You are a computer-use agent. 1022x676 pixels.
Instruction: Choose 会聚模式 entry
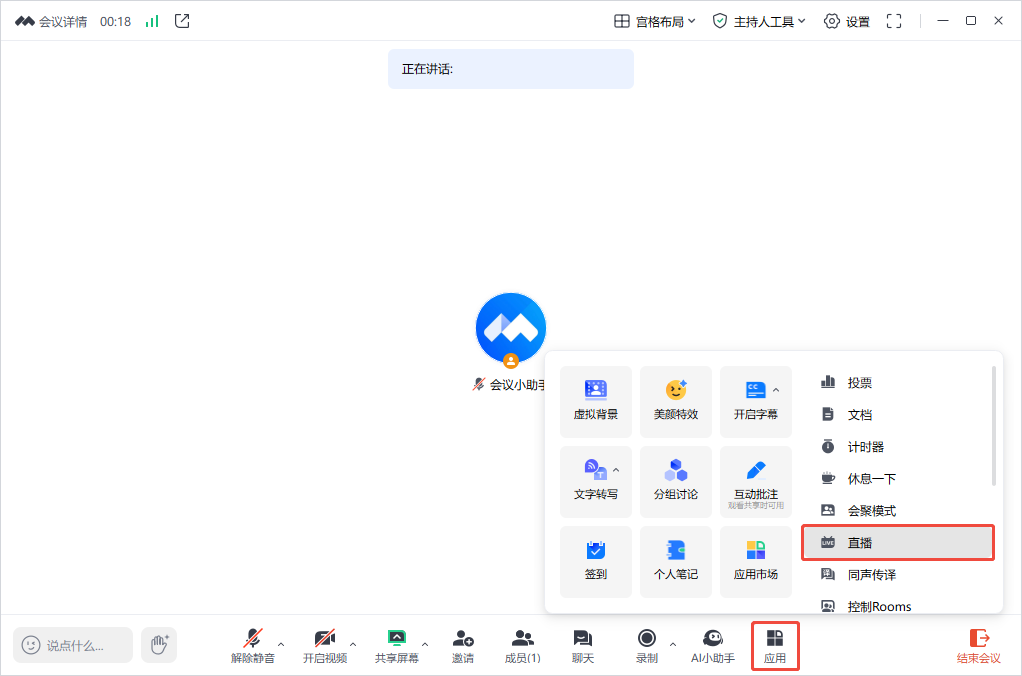[898, 510]
